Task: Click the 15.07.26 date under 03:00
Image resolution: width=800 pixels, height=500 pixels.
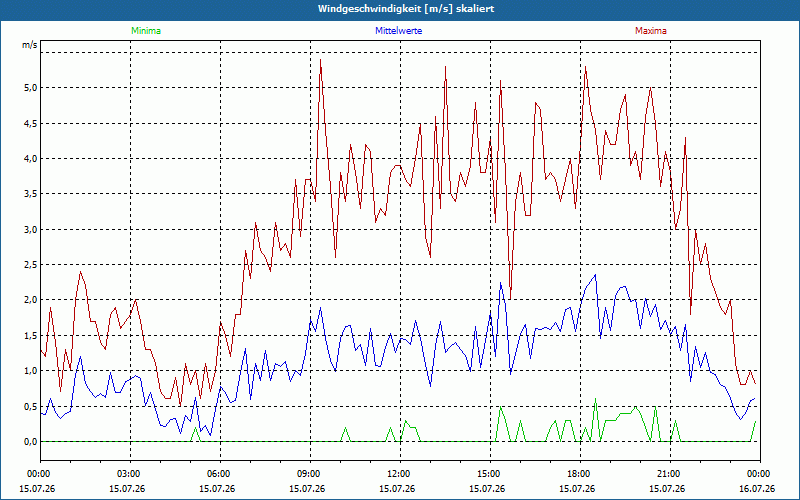Action: click(x=127, y=489)
